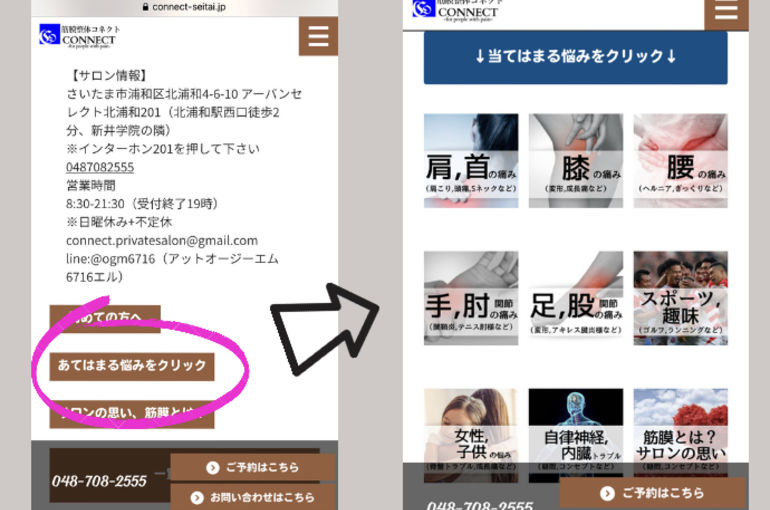Choose the 女性,子供 category tile

click(x=471, y=430)
